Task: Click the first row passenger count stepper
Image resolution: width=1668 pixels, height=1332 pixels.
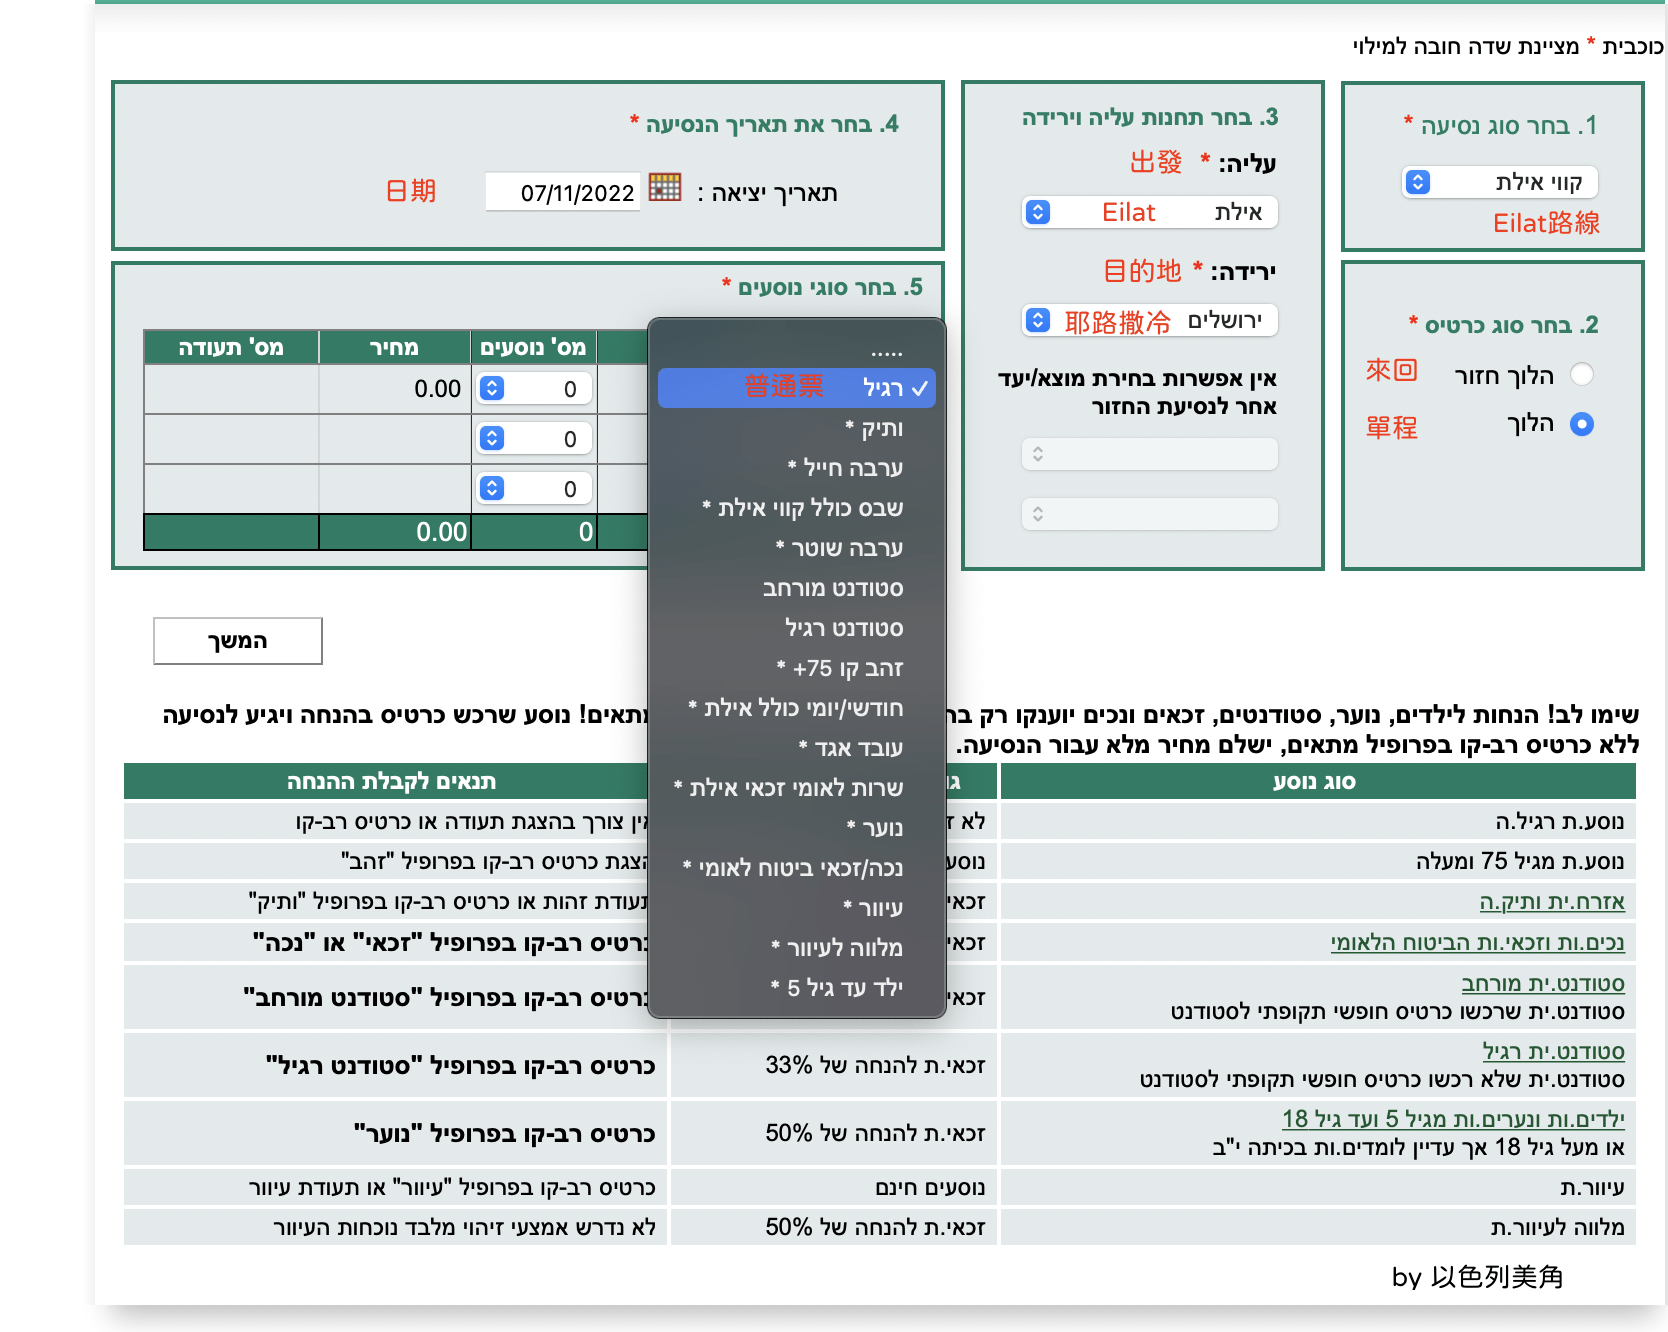Action: click(534, 388)
